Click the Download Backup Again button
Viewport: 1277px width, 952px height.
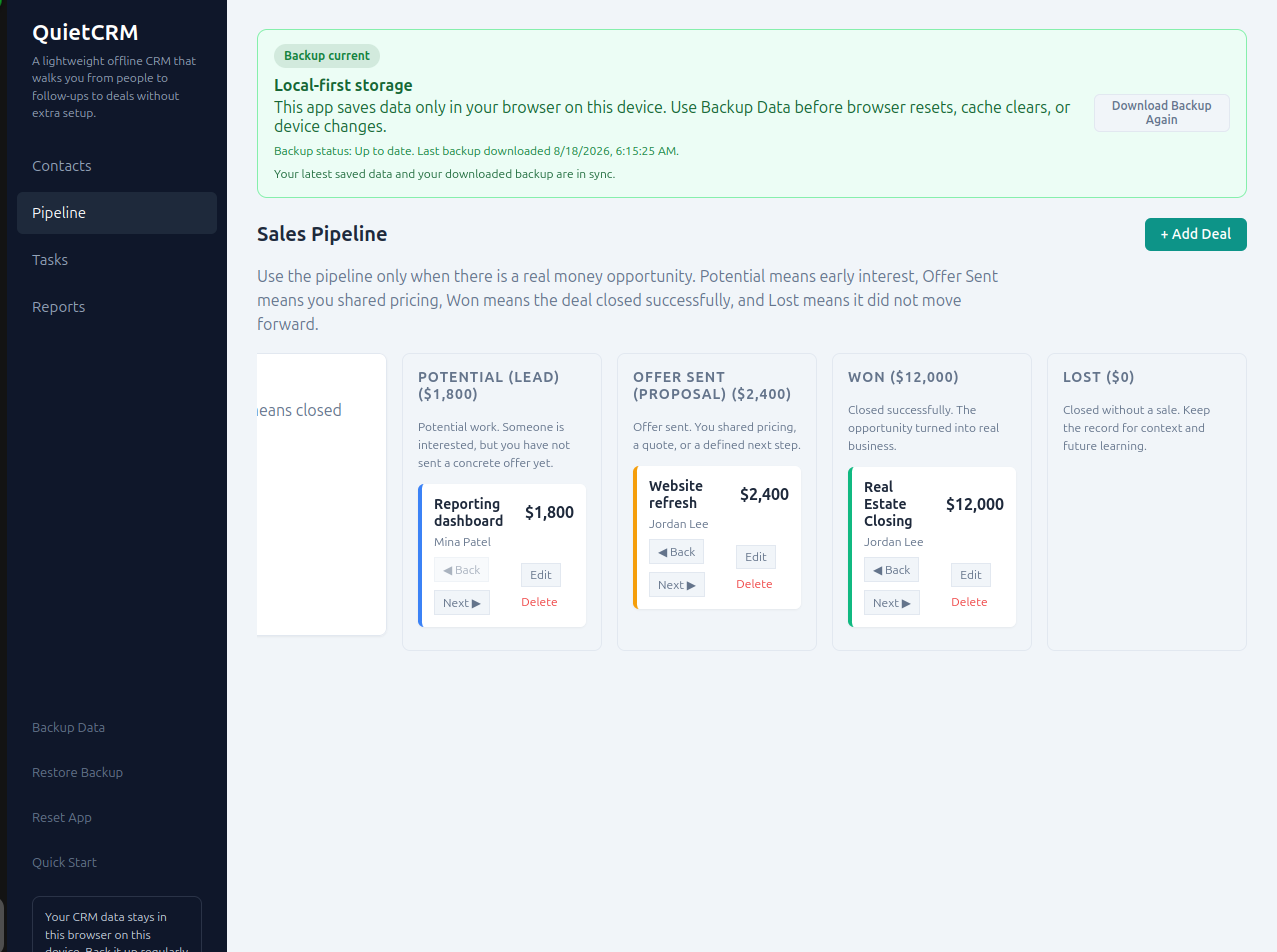[1161, 113]
